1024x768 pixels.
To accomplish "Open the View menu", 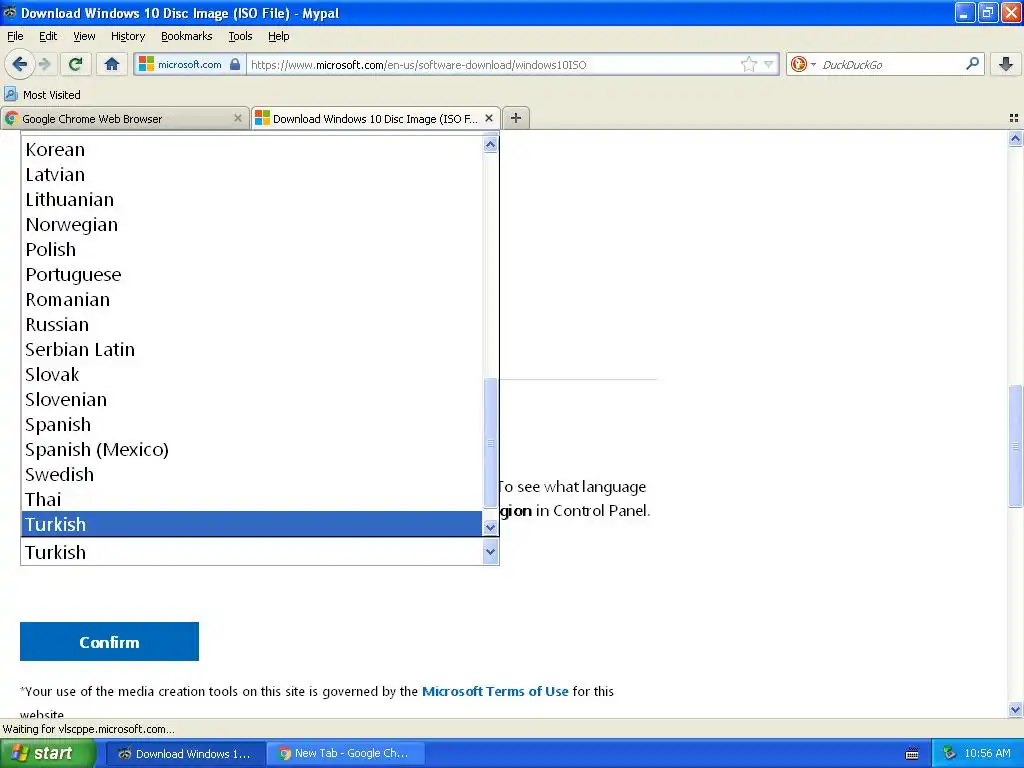I will point(84,36).
